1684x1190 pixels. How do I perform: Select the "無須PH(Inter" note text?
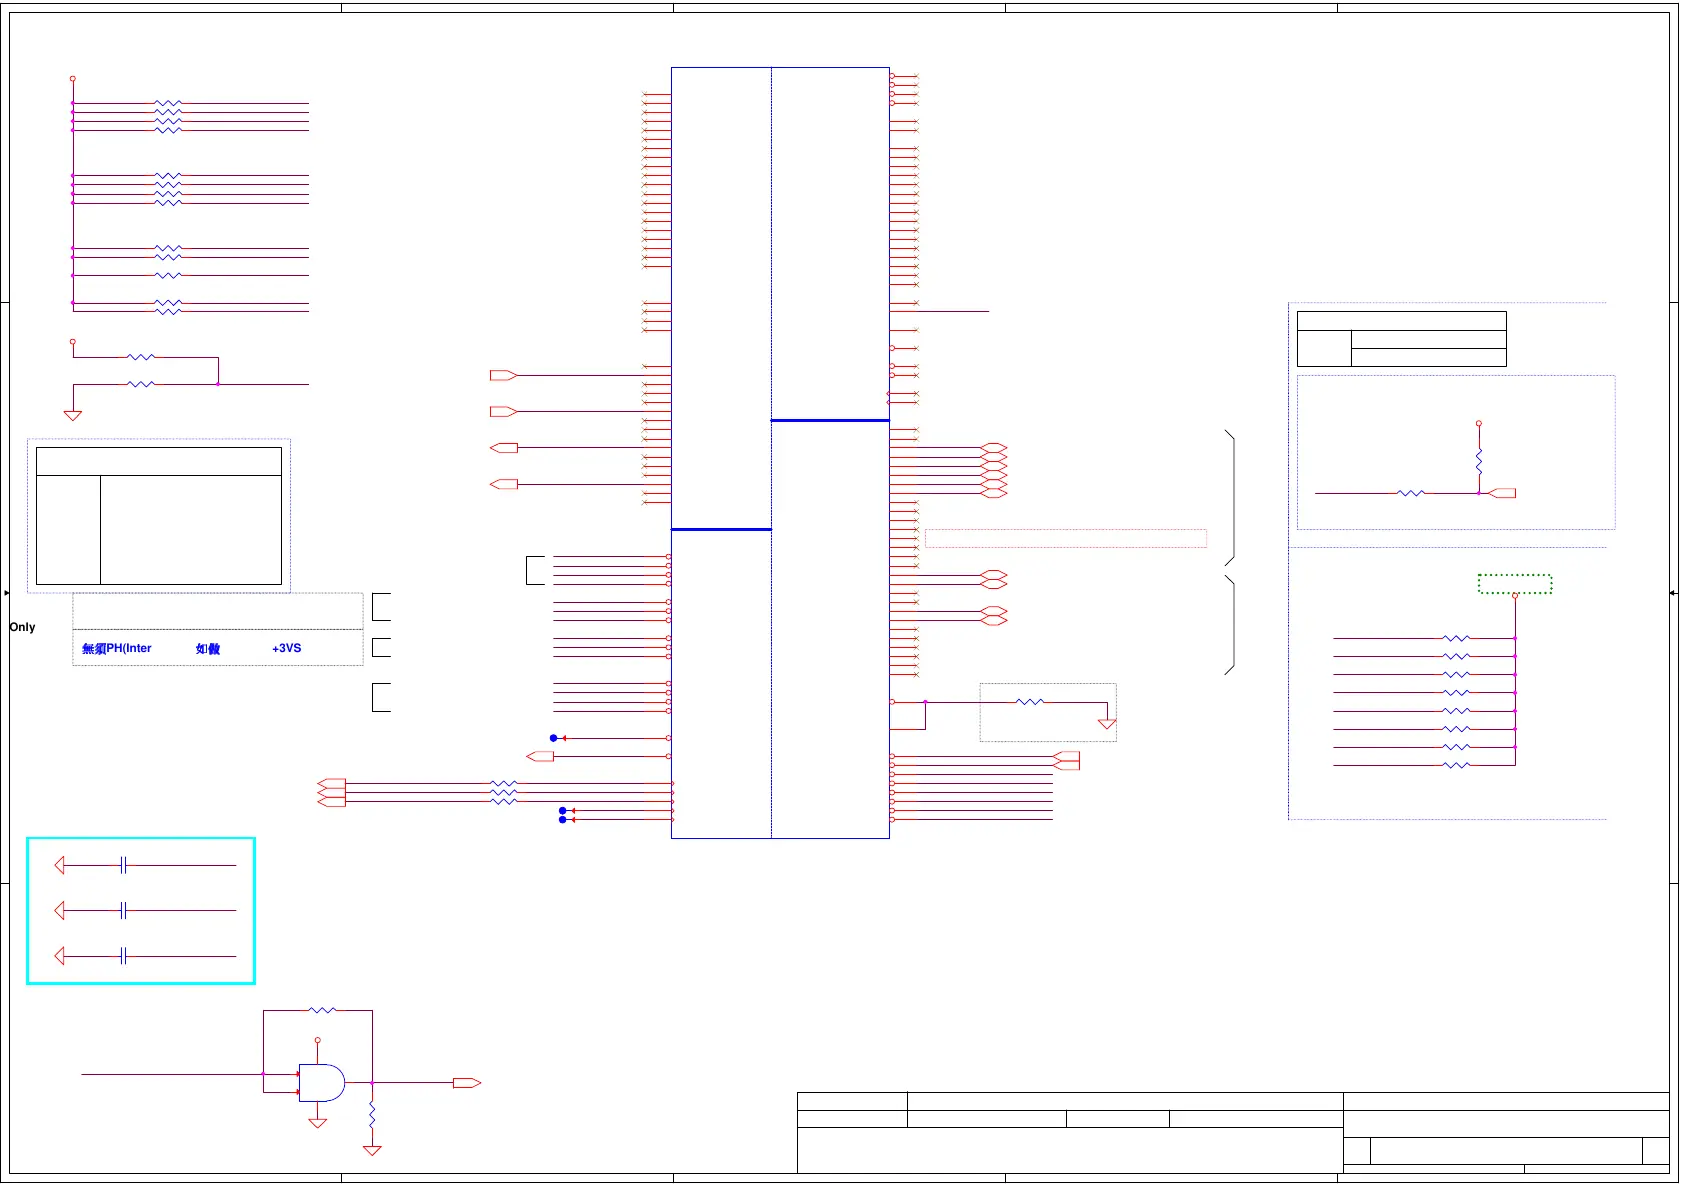point(117,648)
